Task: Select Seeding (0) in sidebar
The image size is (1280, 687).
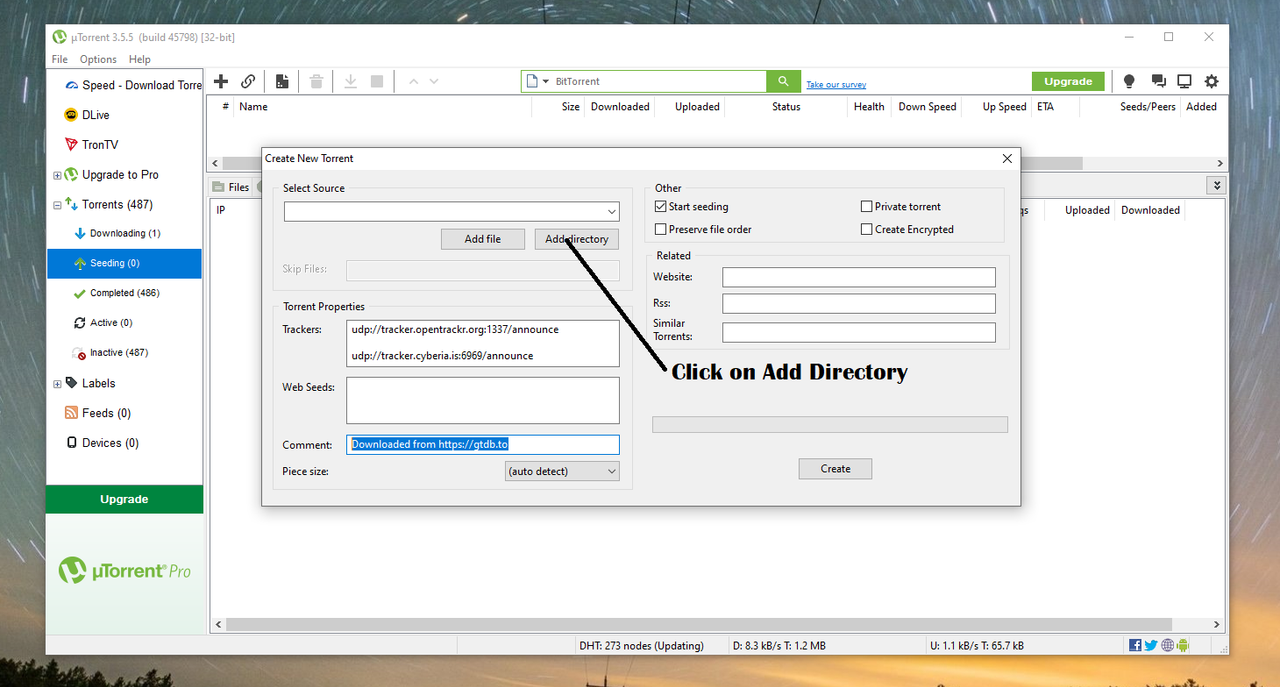Action: coord(124,263)
